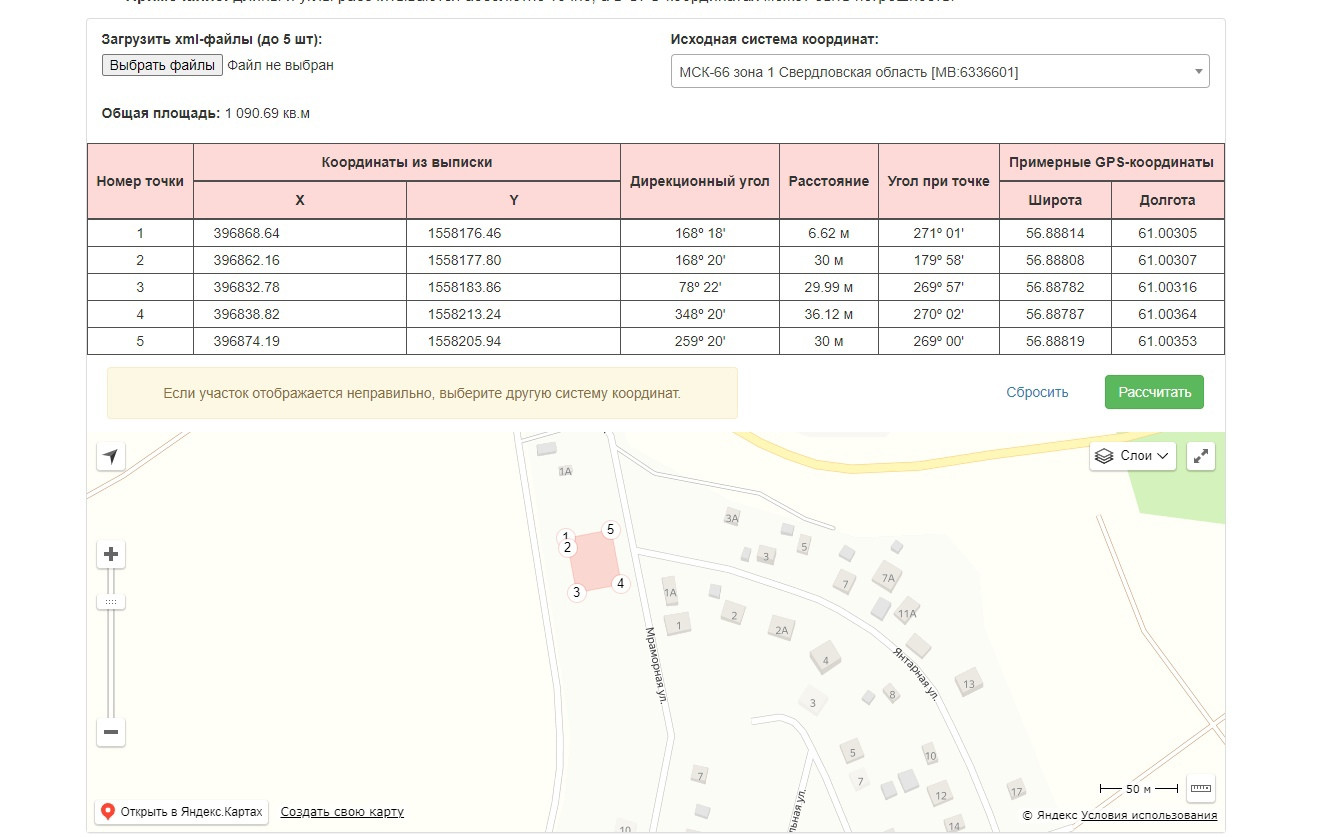Click the green Рассчитать button
1320x837 pixels.
coord(1154,392)
